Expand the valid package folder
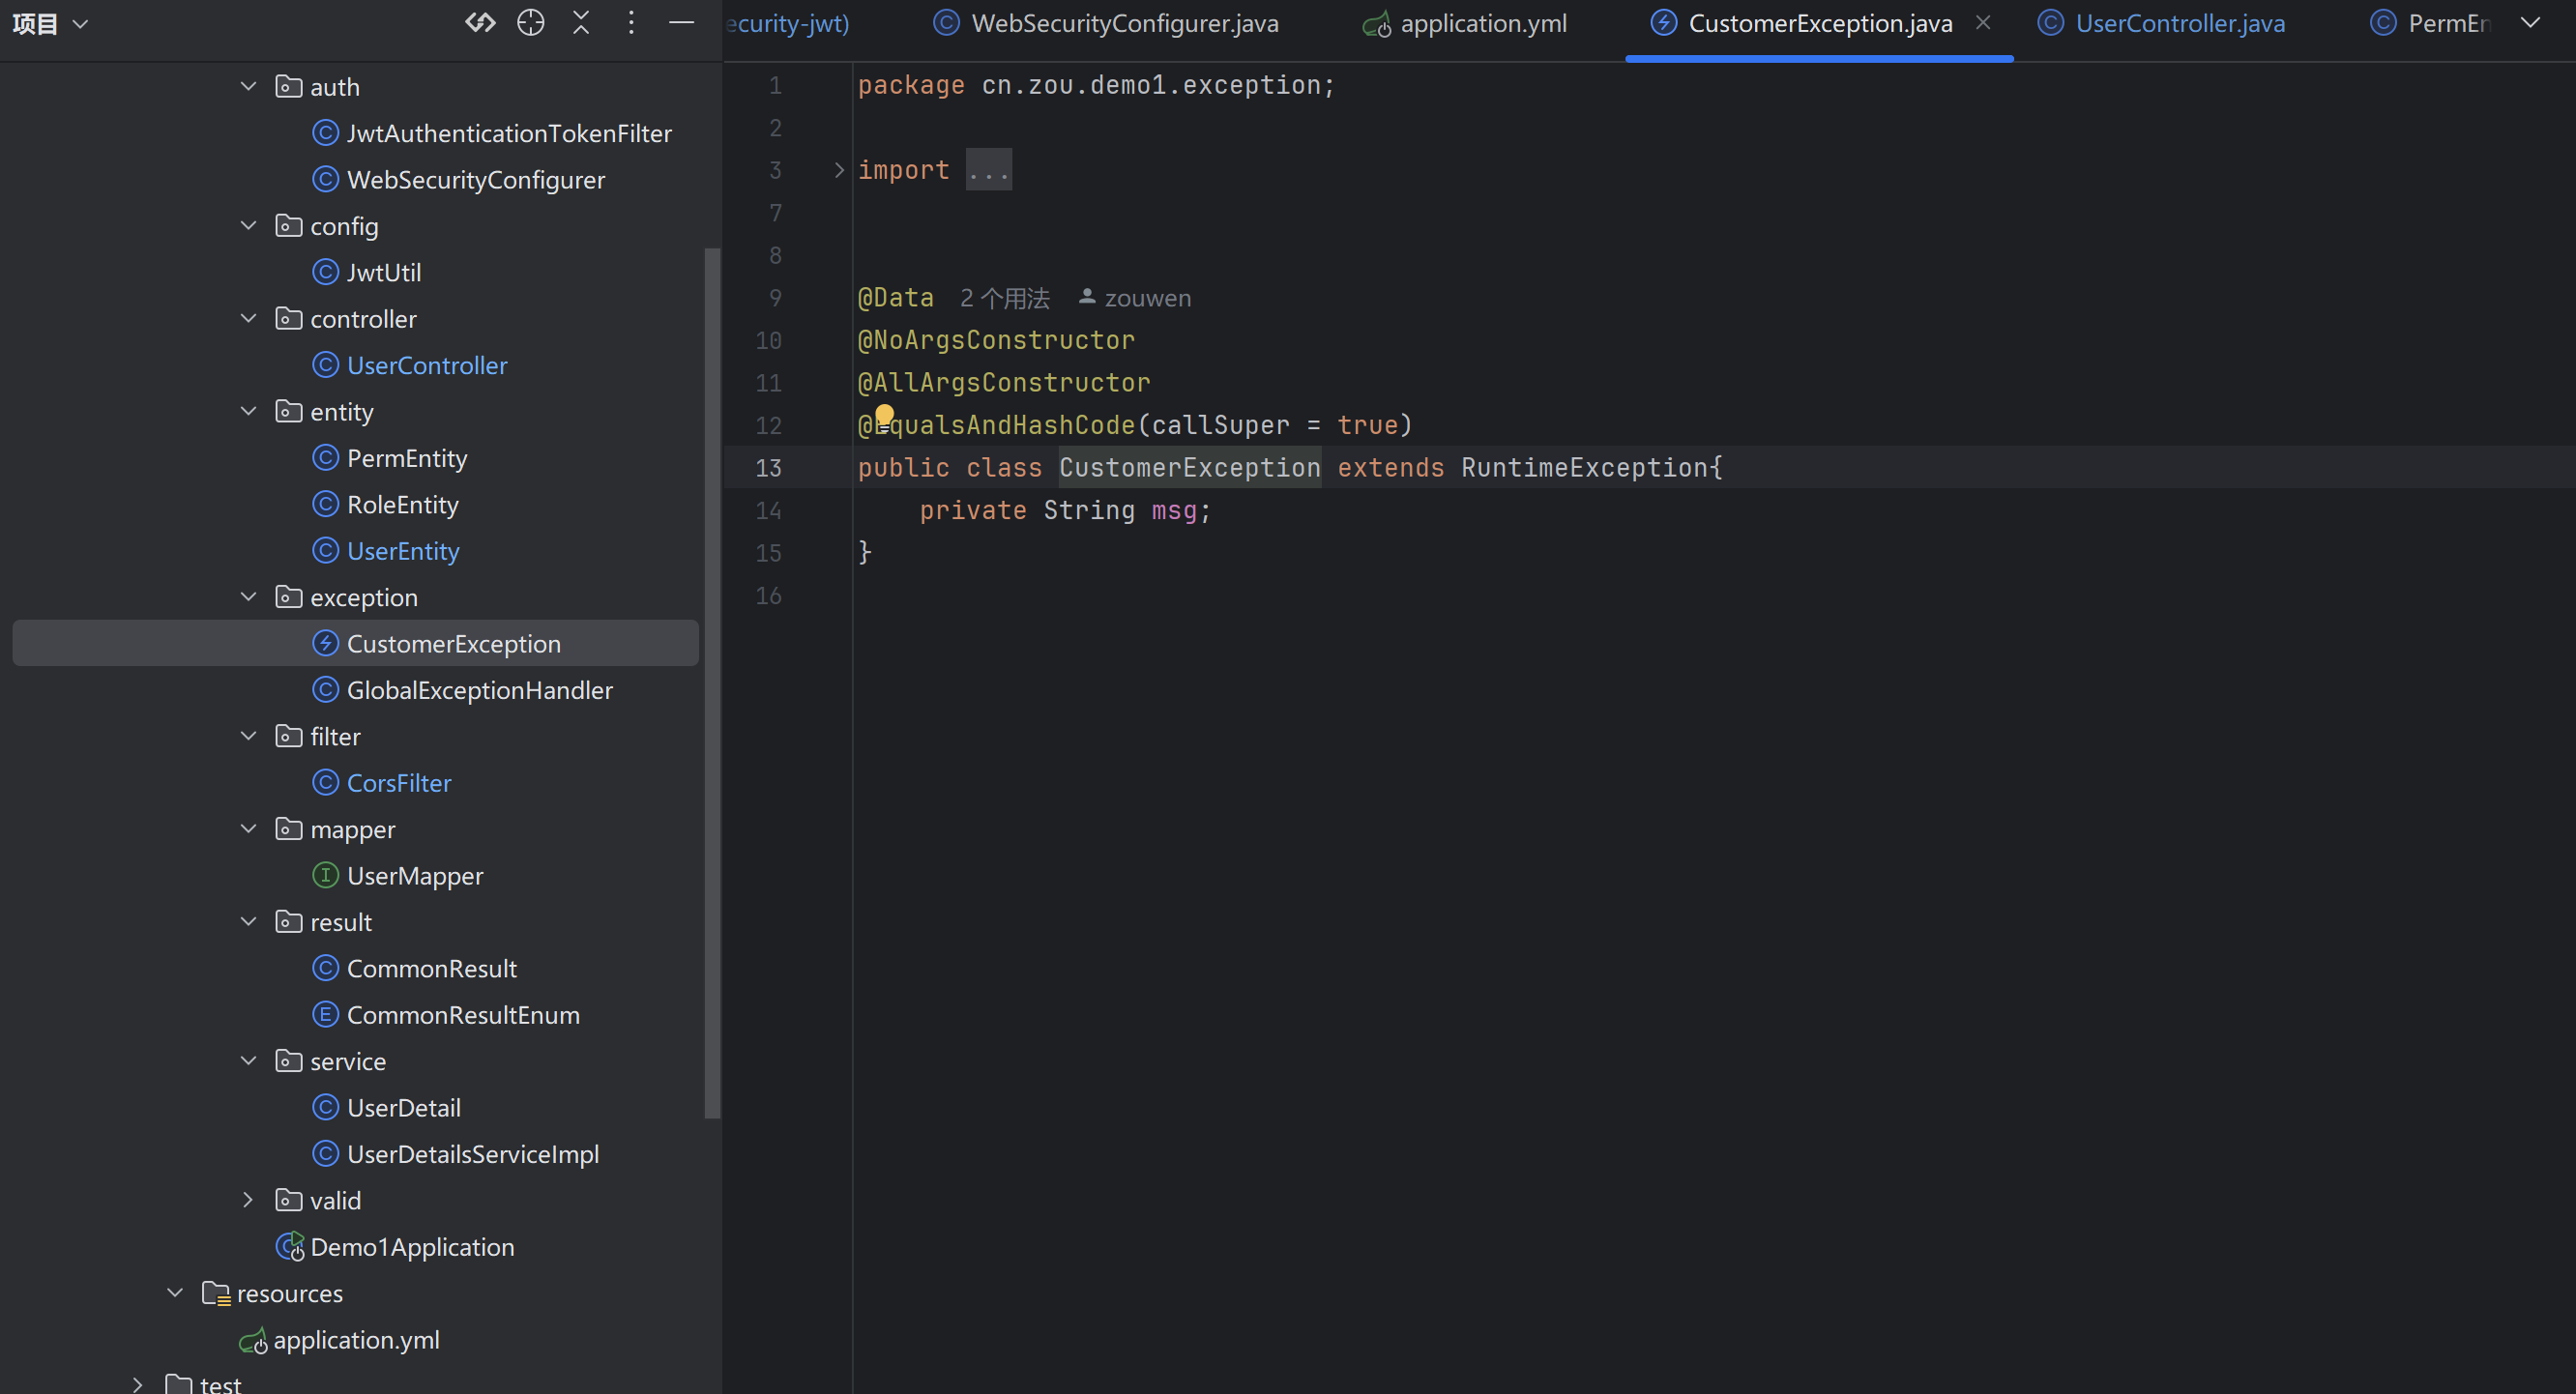 (248, 1200)
